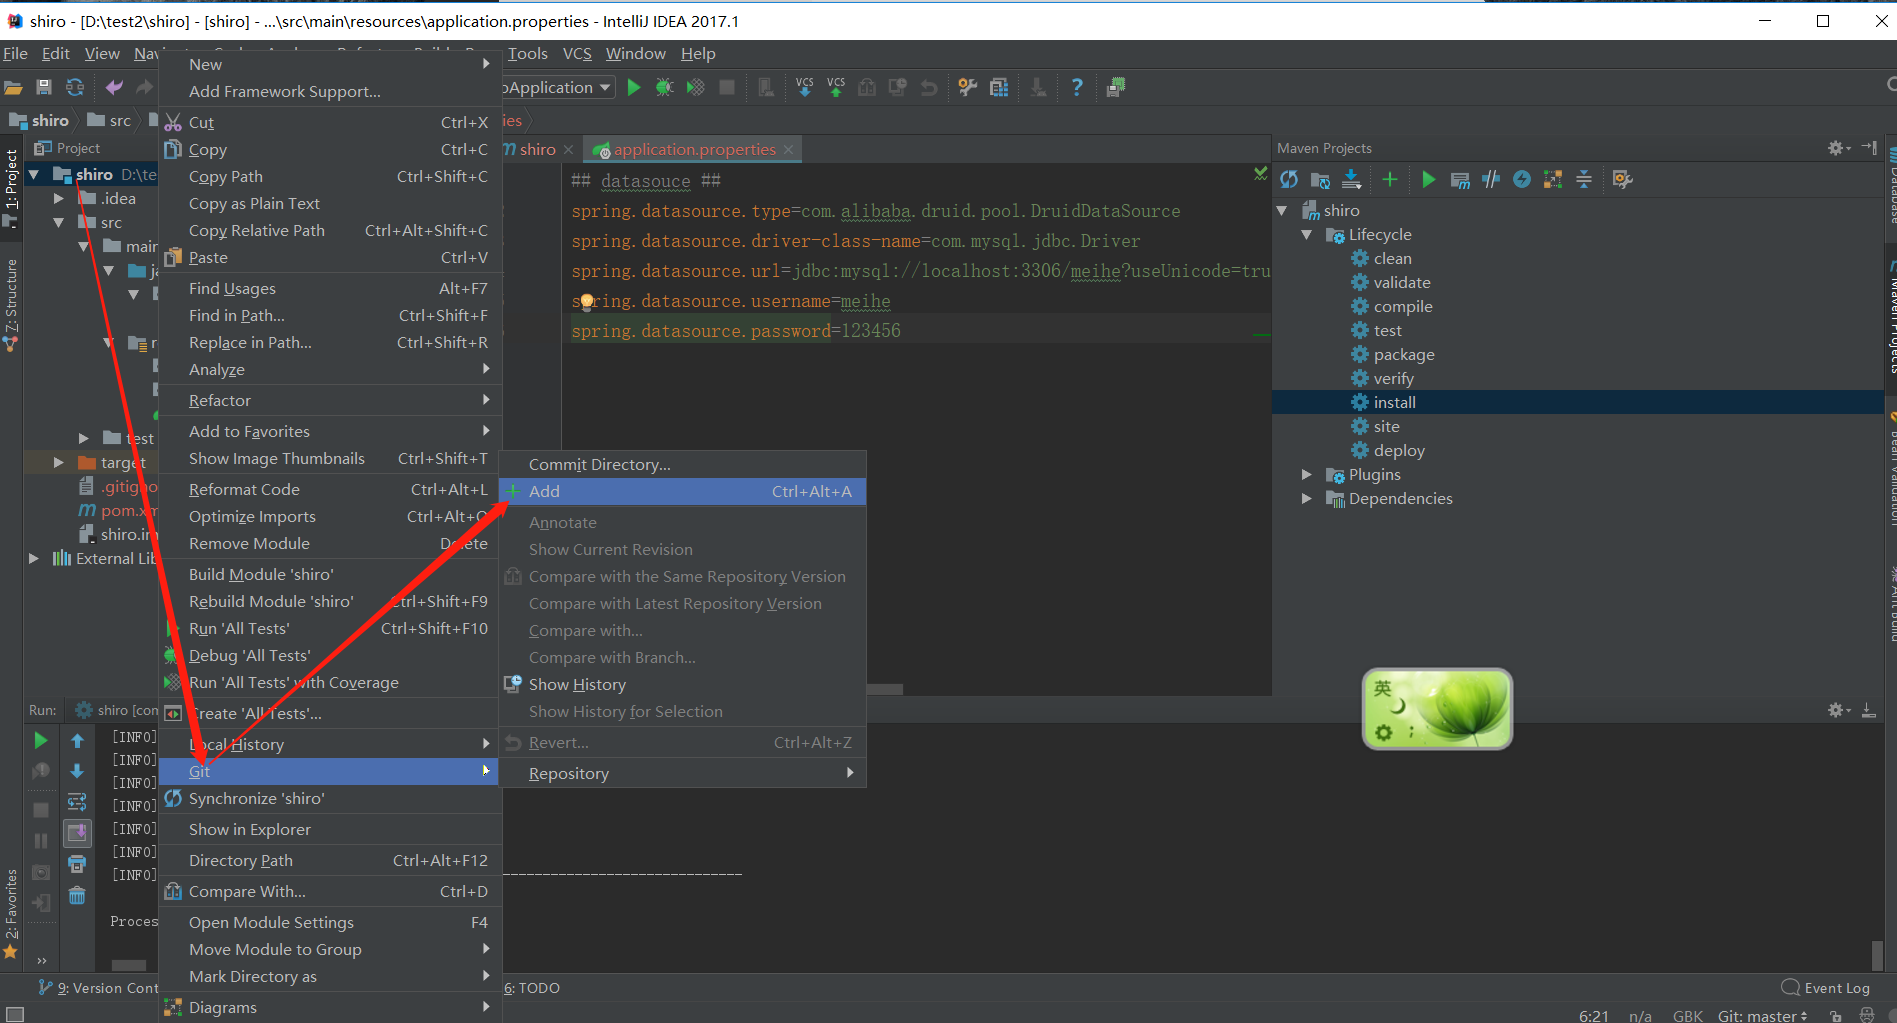This screenshot has height=1023, width=1897.
Task: Click the VCS Commit Changes icon
Action: 836,88
